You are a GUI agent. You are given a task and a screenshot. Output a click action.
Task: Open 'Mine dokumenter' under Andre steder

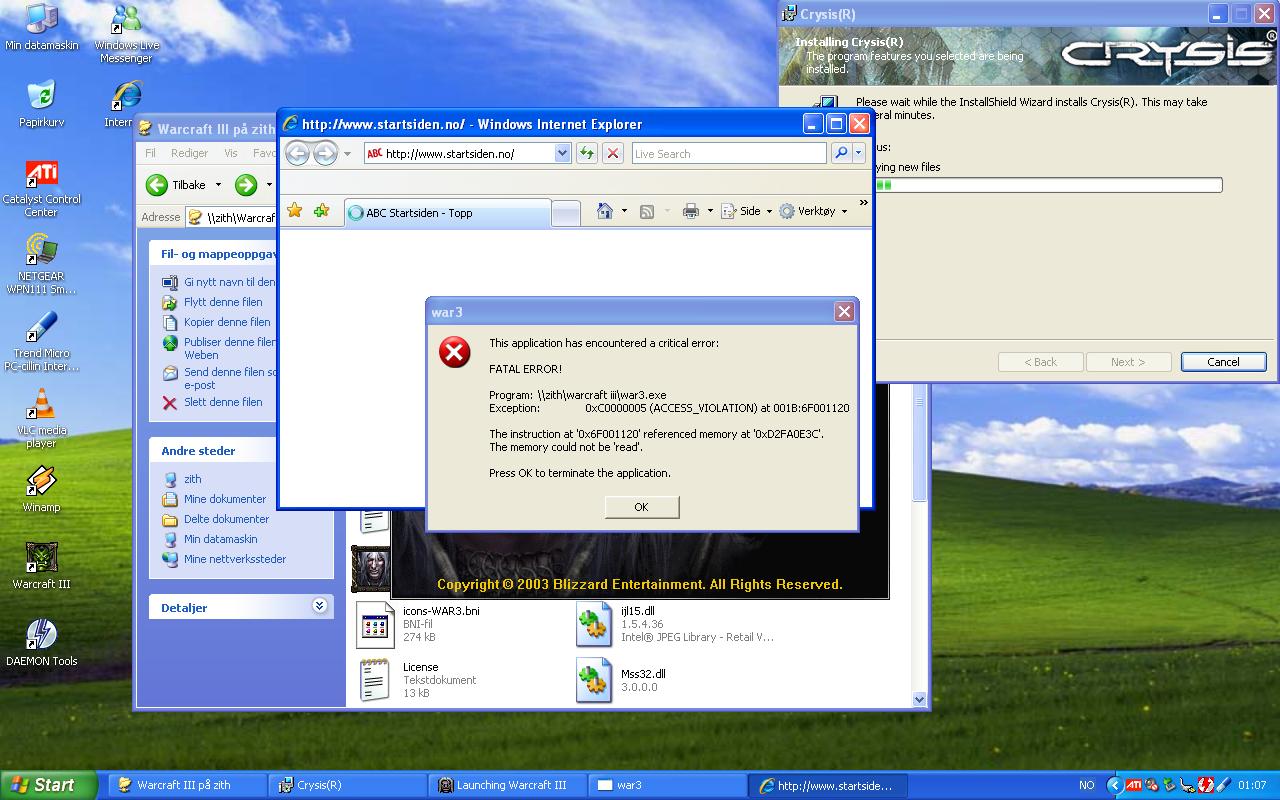225,499
